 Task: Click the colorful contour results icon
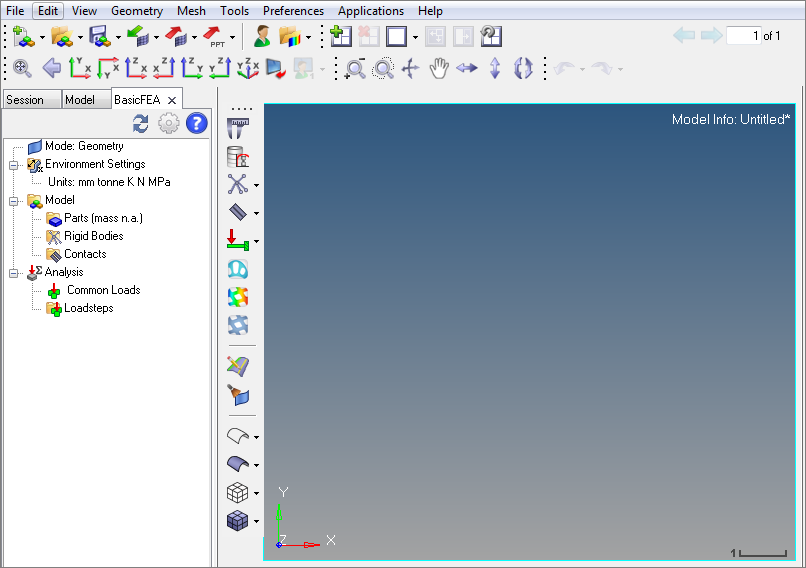(x=238, y=297)
